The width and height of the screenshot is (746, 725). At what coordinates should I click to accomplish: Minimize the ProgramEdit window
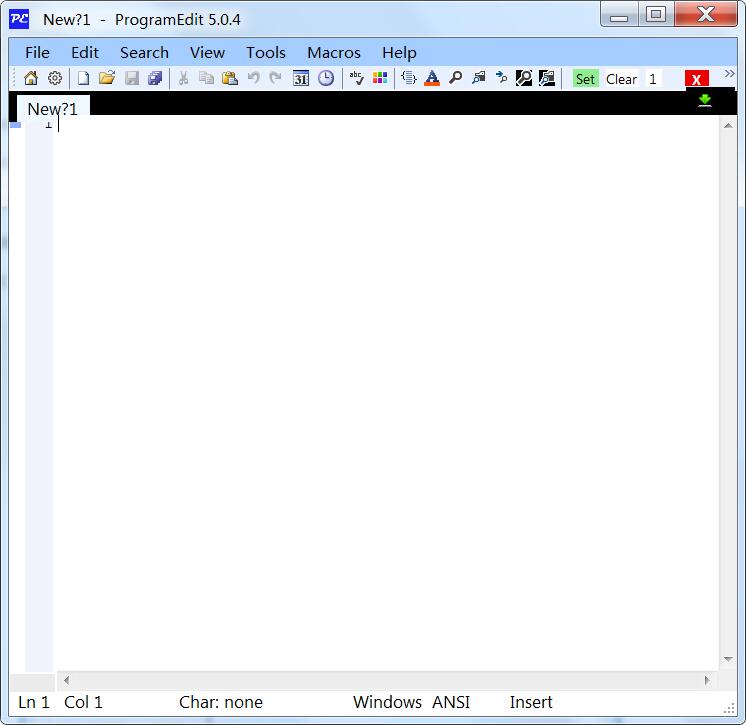pyautogui.click(x=619, y=14)
